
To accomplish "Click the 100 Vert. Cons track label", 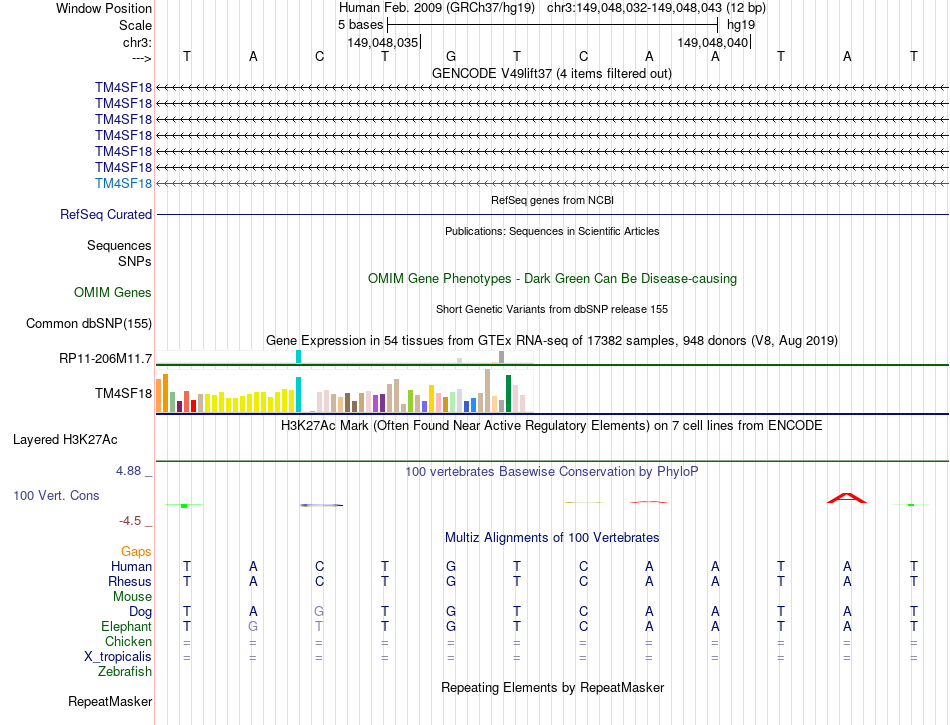I will pos(56,495).
